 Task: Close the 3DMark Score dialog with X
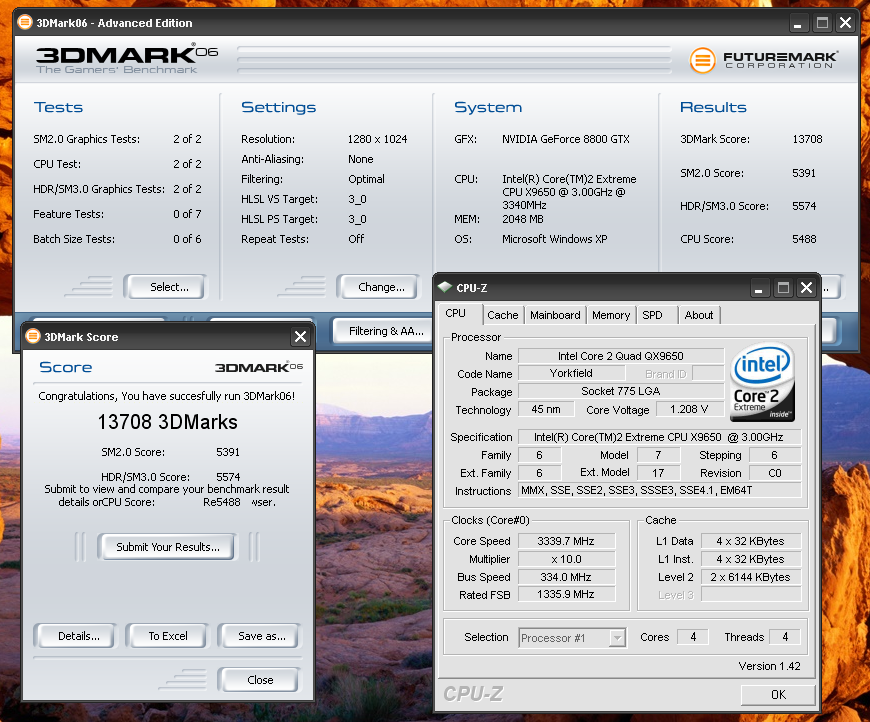click(x=300, y=336)
